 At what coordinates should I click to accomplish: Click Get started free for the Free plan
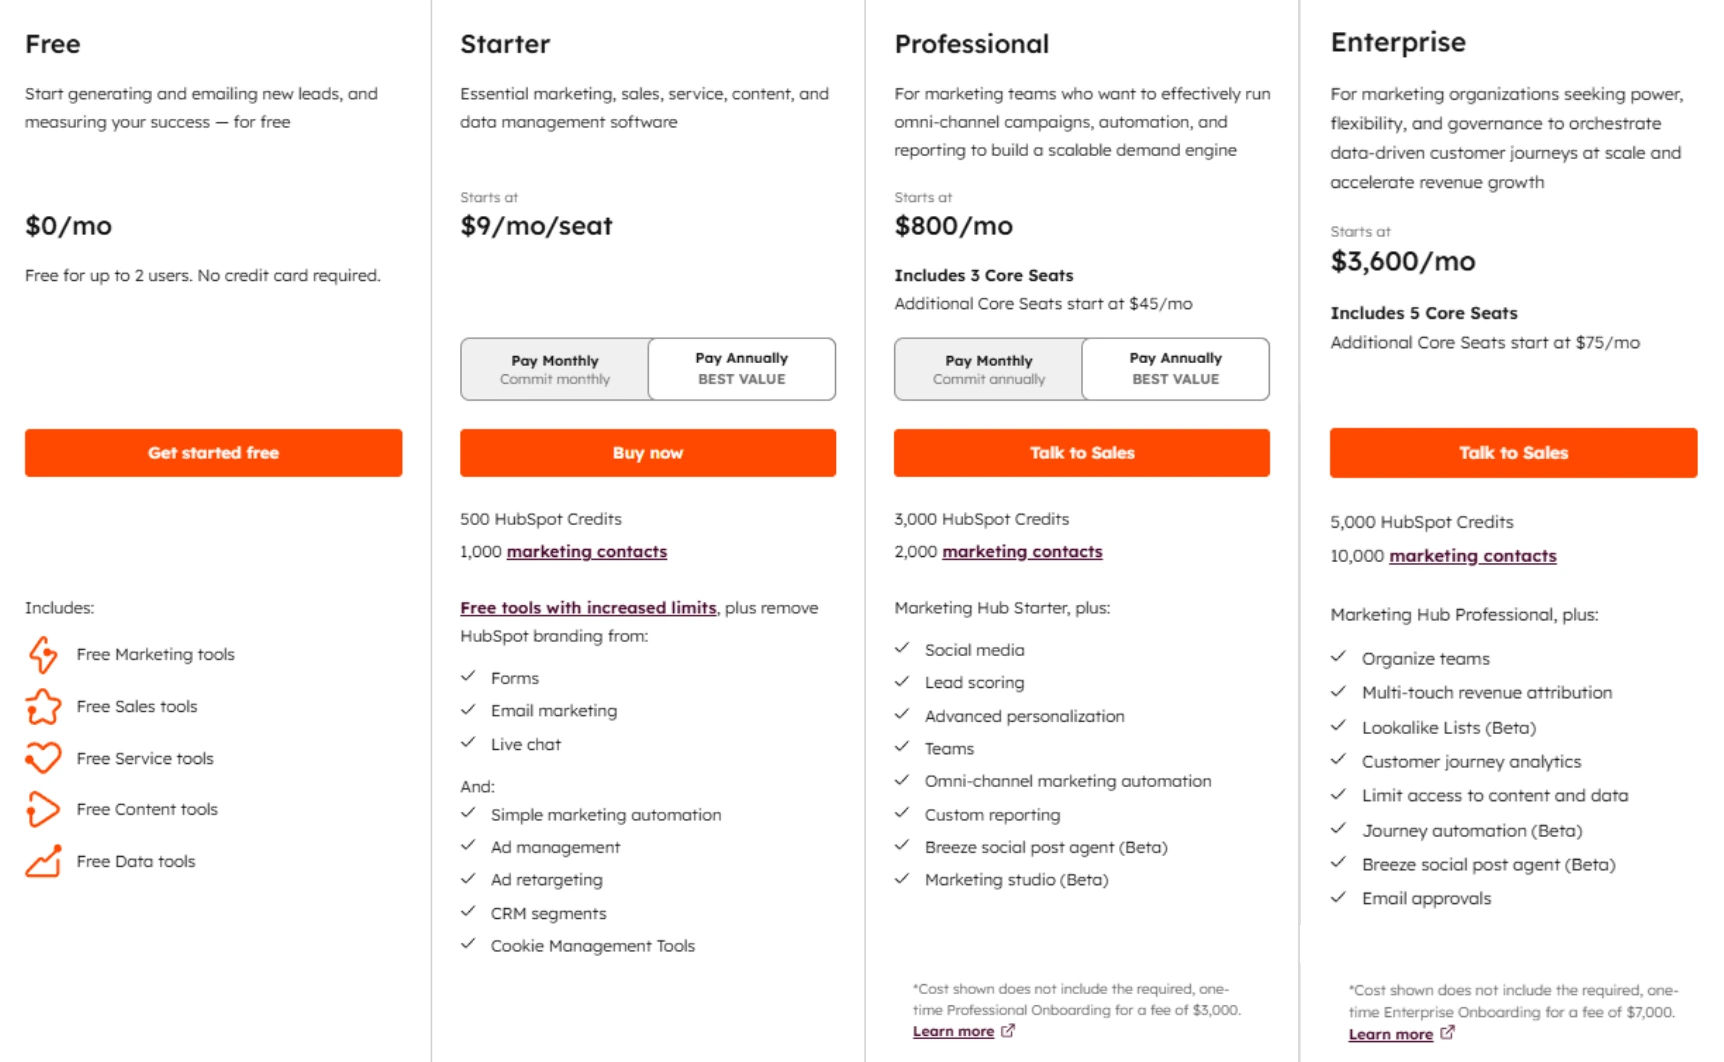213,452
